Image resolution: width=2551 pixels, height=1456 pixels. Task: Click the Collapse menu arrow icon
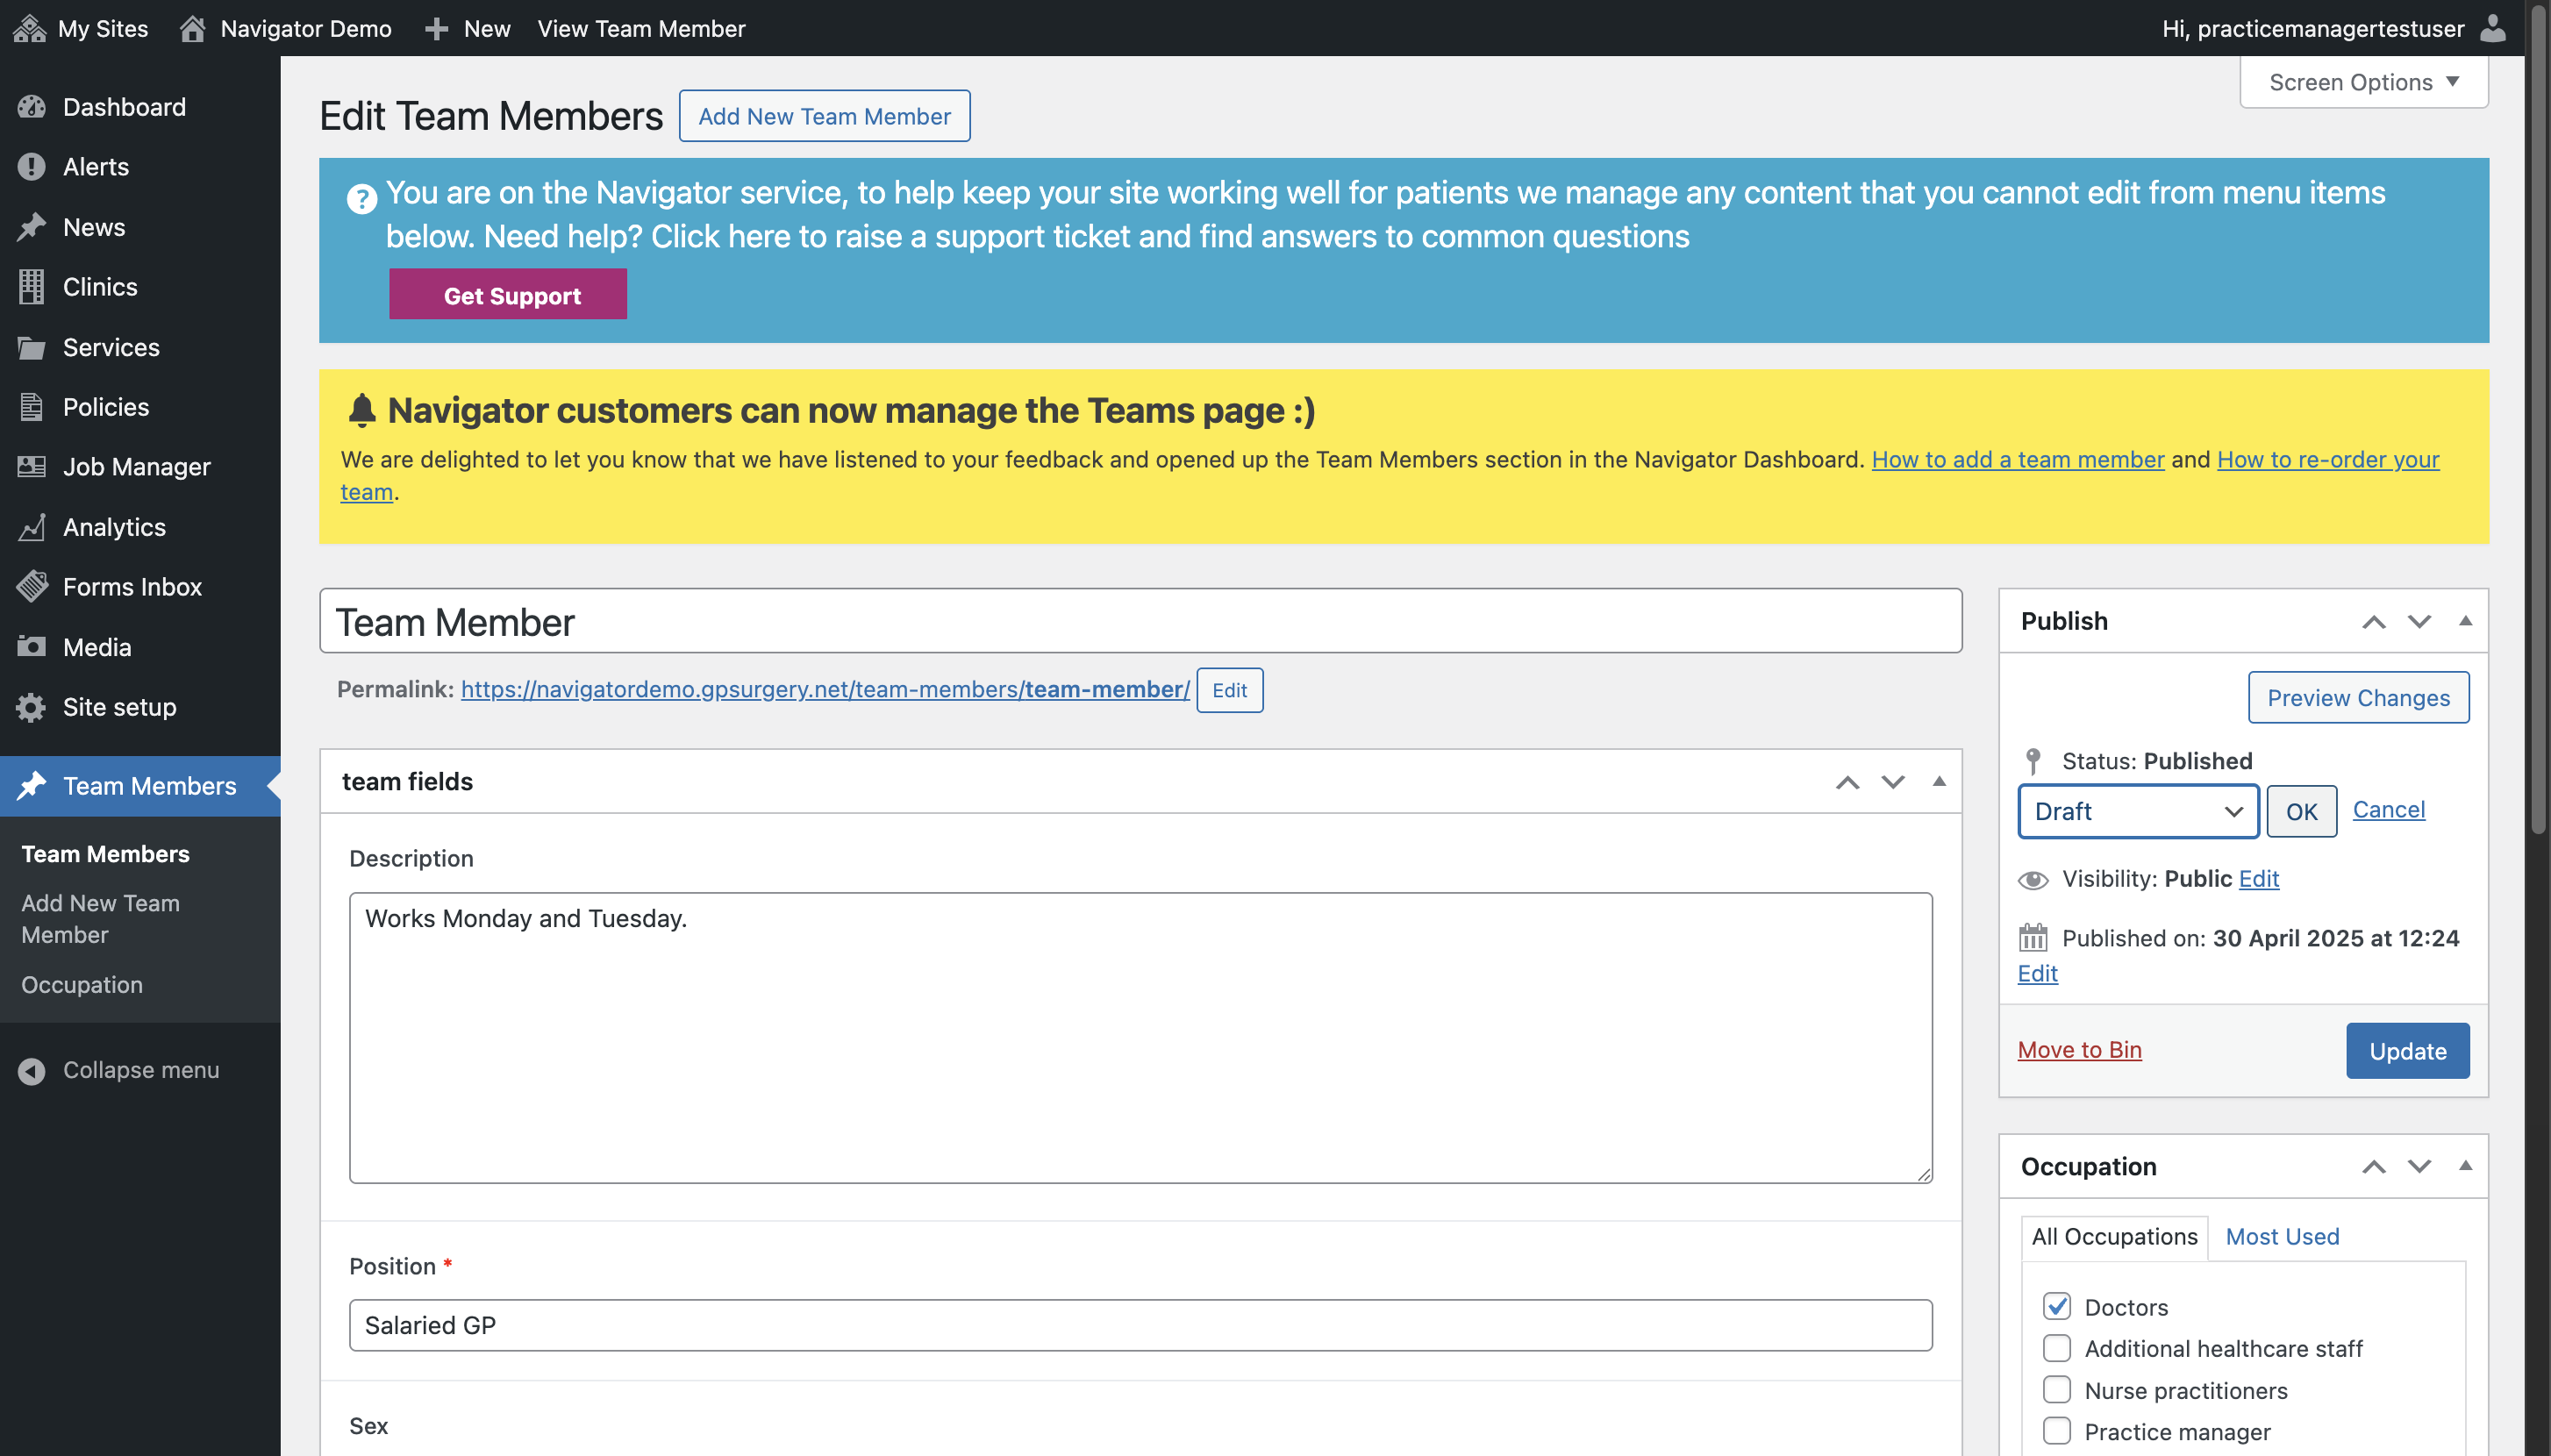coord(32,1070)
